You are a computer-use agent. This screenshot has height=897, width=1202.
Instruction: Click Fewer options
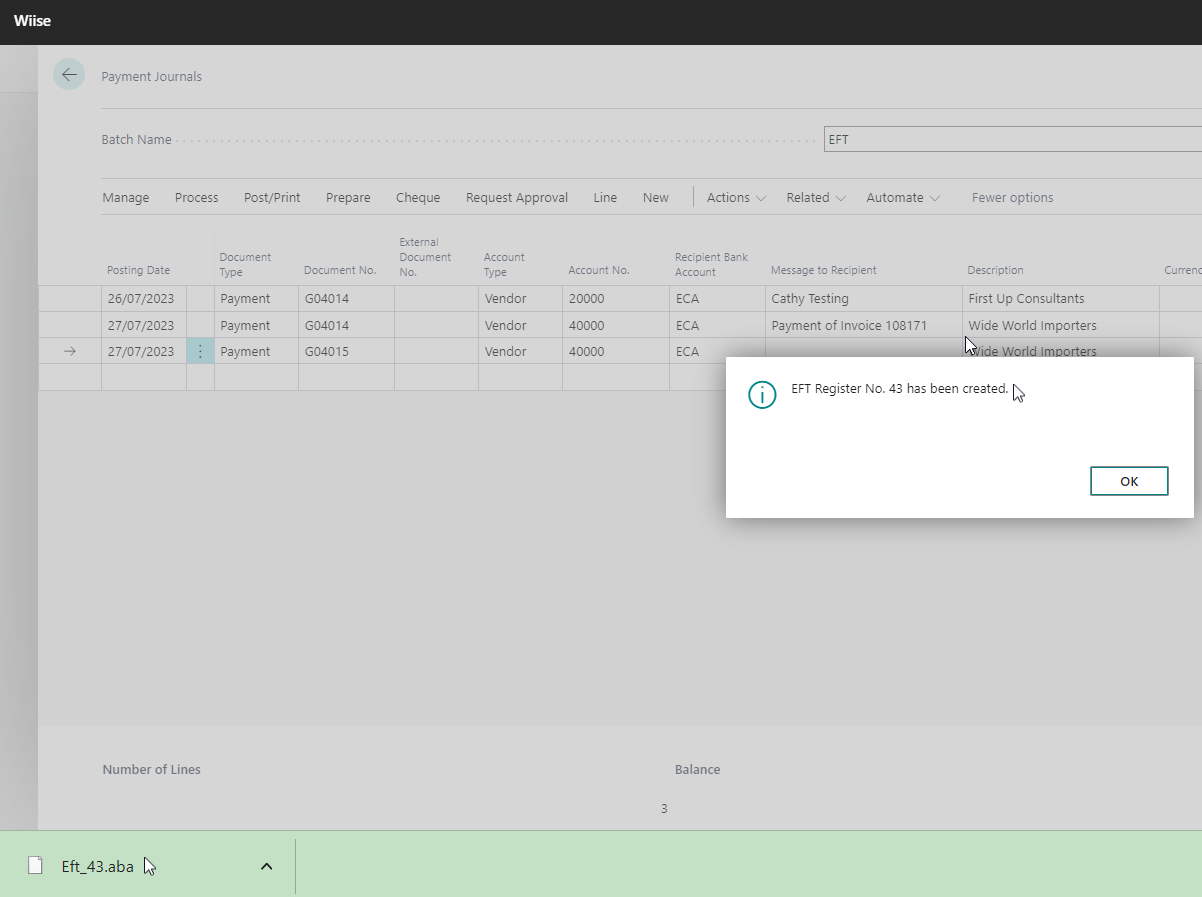(1012, 197)
